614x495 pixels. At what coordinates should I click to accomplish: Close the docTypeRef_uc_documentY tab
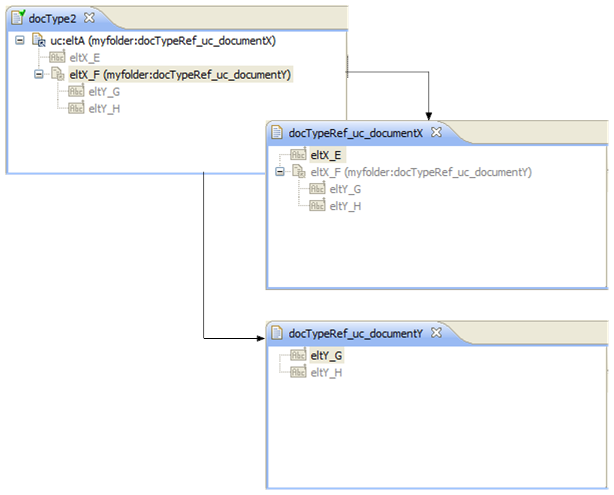(x=436, y=332)
